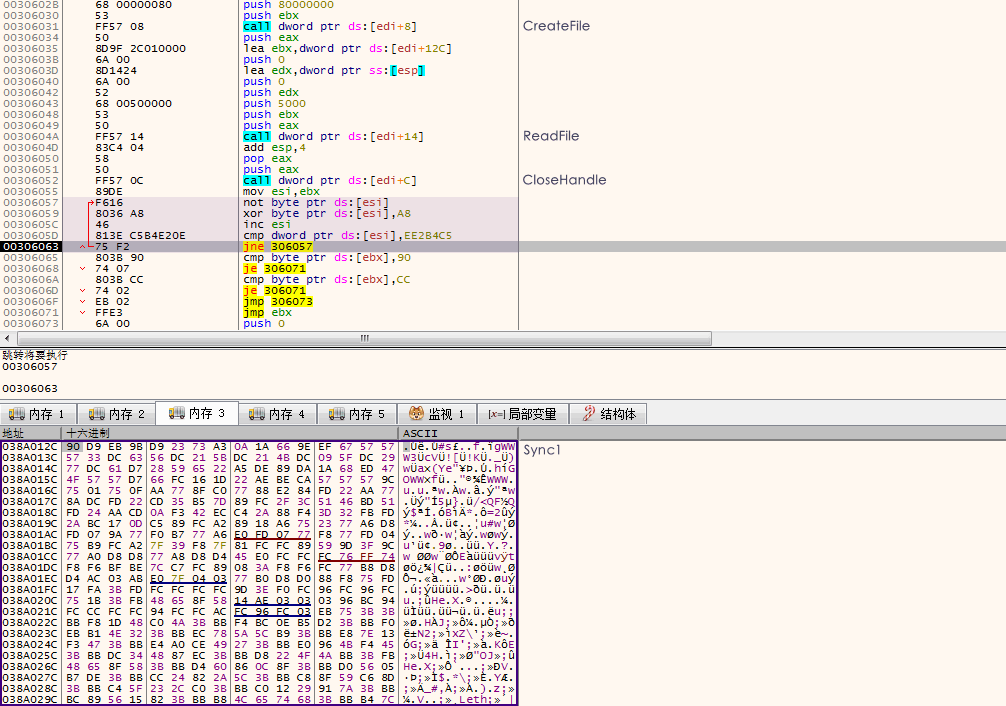Select dump row address 038A020C
The image size is (1006, 706).
point(30,600)
